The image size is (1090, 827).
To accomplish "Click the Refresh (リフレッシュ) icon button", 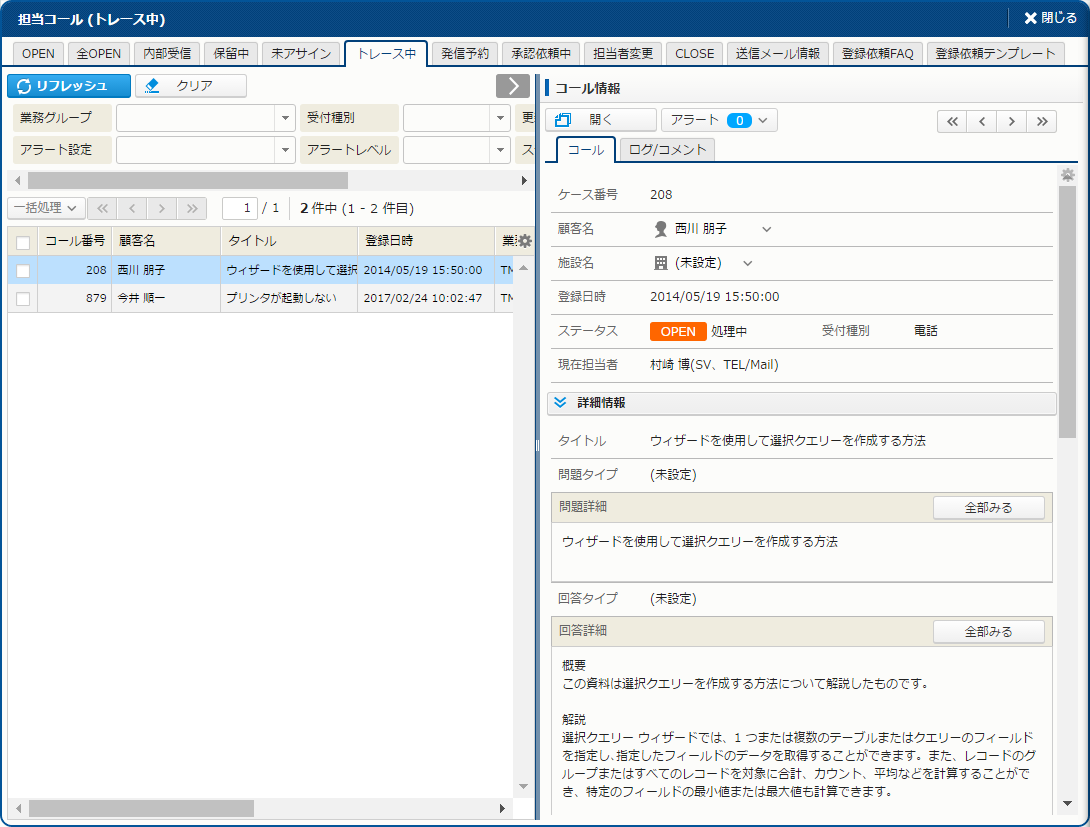I will (69, 86).
